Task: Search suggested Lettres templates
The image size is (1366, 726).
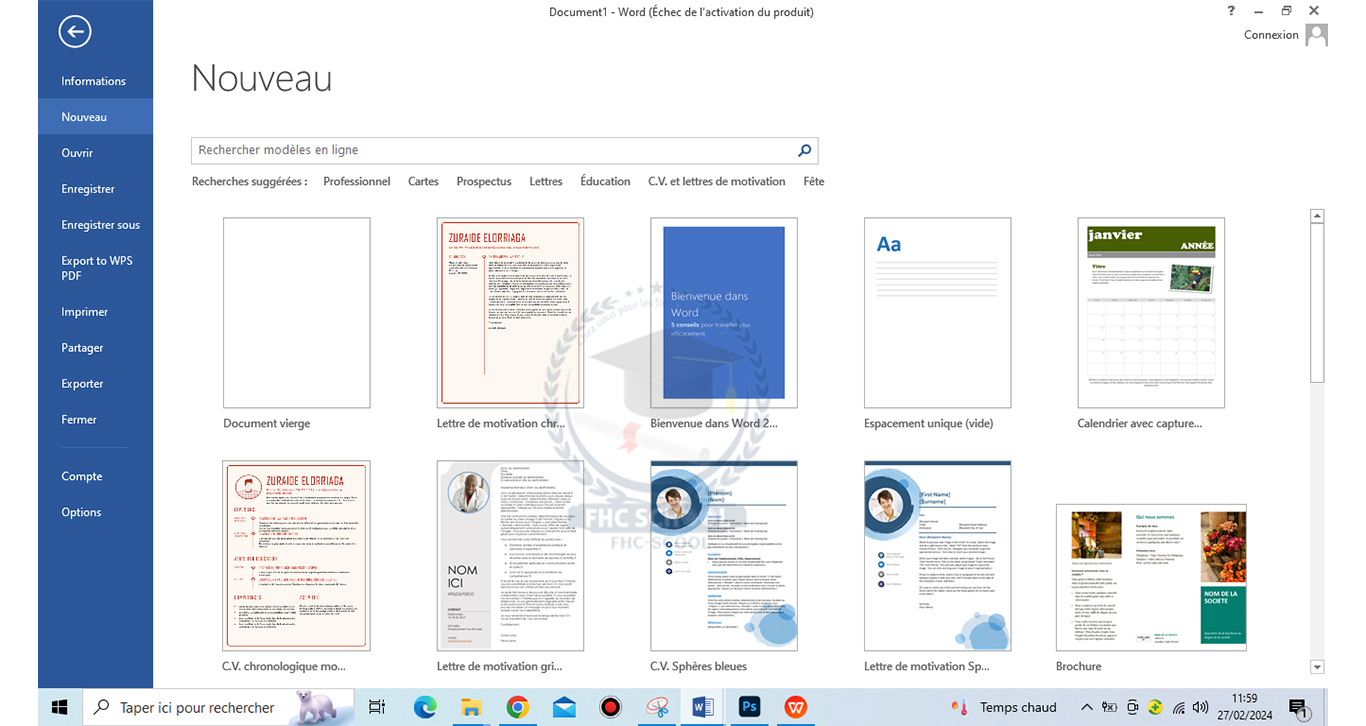Action: (546, 182)
